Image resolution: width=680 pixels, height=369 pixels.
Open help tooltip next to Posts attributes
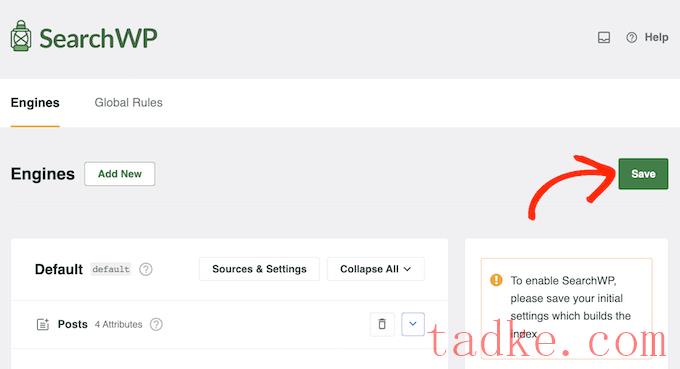156,324
